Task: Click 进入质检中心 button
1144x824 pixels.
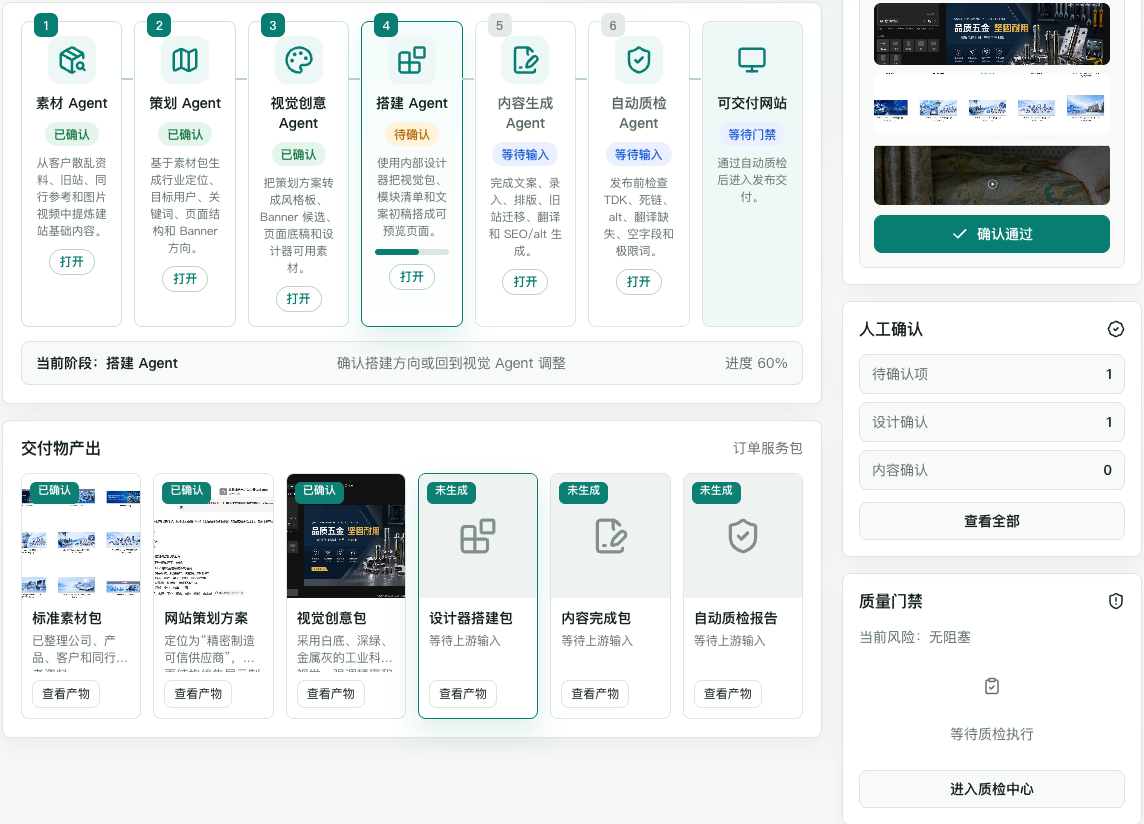Action: click(992, 789)
